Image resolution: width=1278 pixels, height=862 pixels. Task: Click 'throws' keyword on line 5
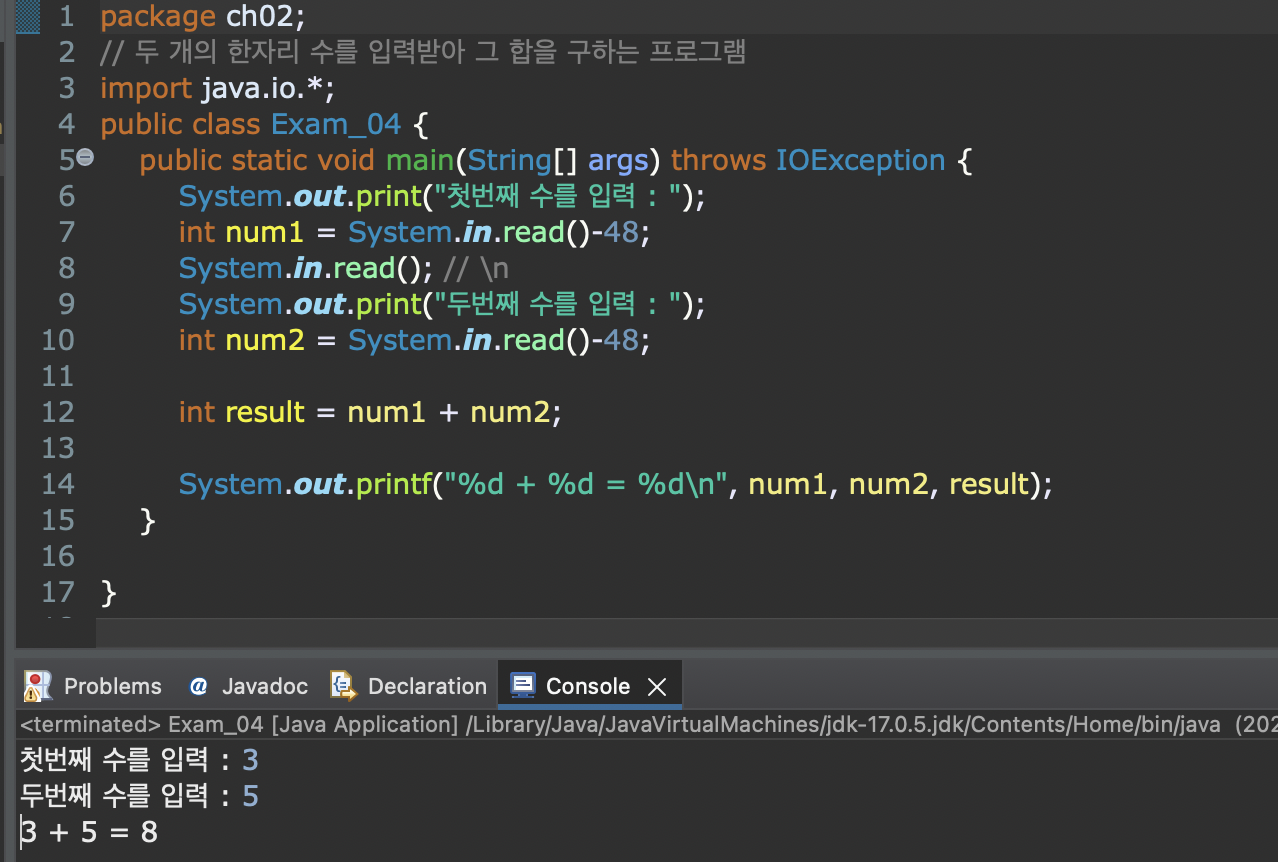717,160
